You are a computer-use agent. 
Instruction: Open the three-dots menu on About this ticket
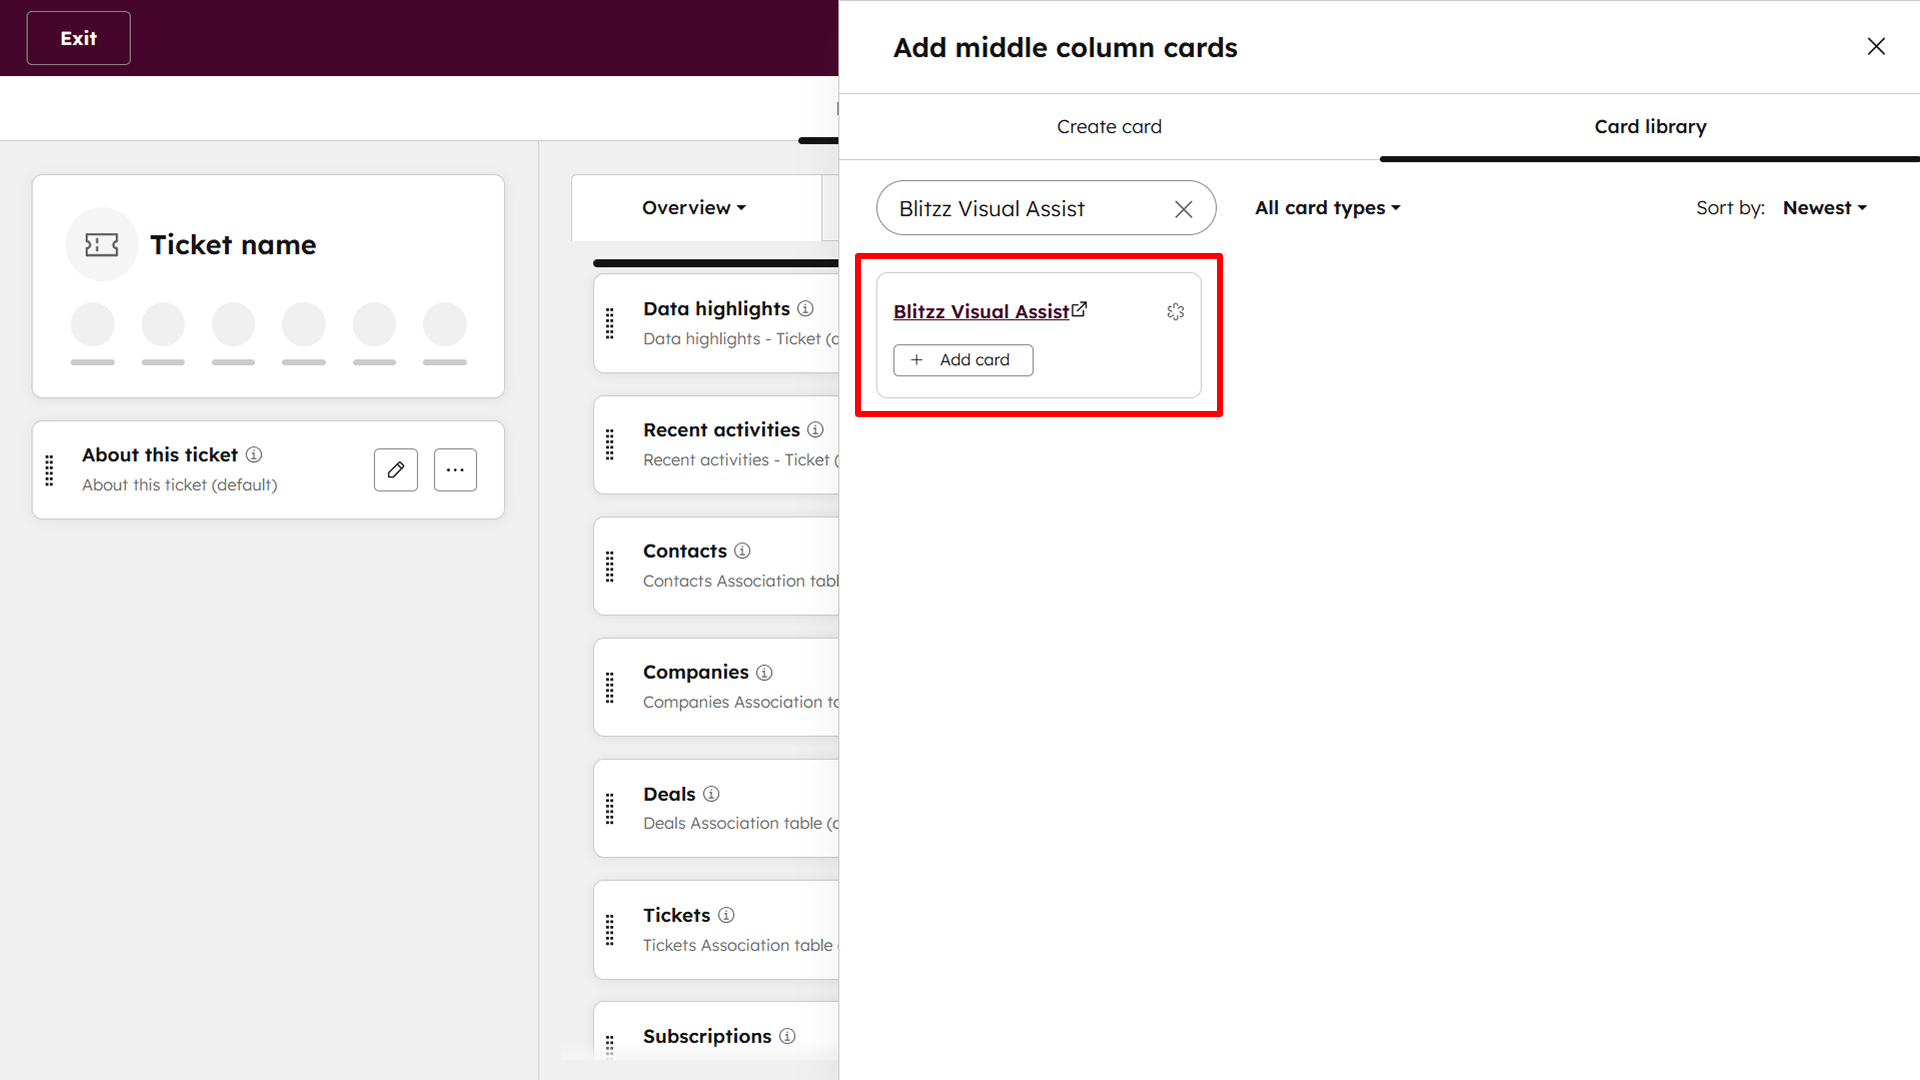click(455, 470)
